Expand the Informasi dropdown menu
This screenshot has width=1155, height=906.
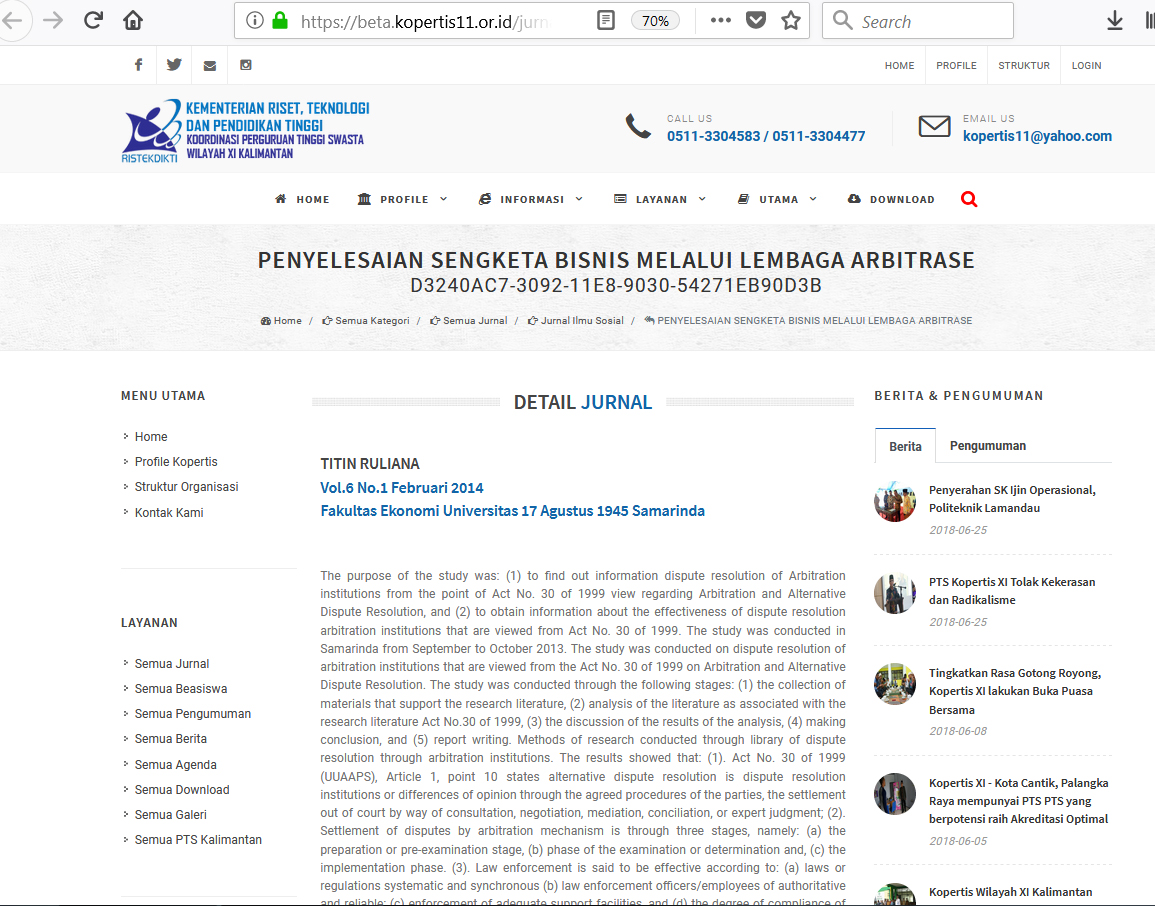click(x=531, y=200)
